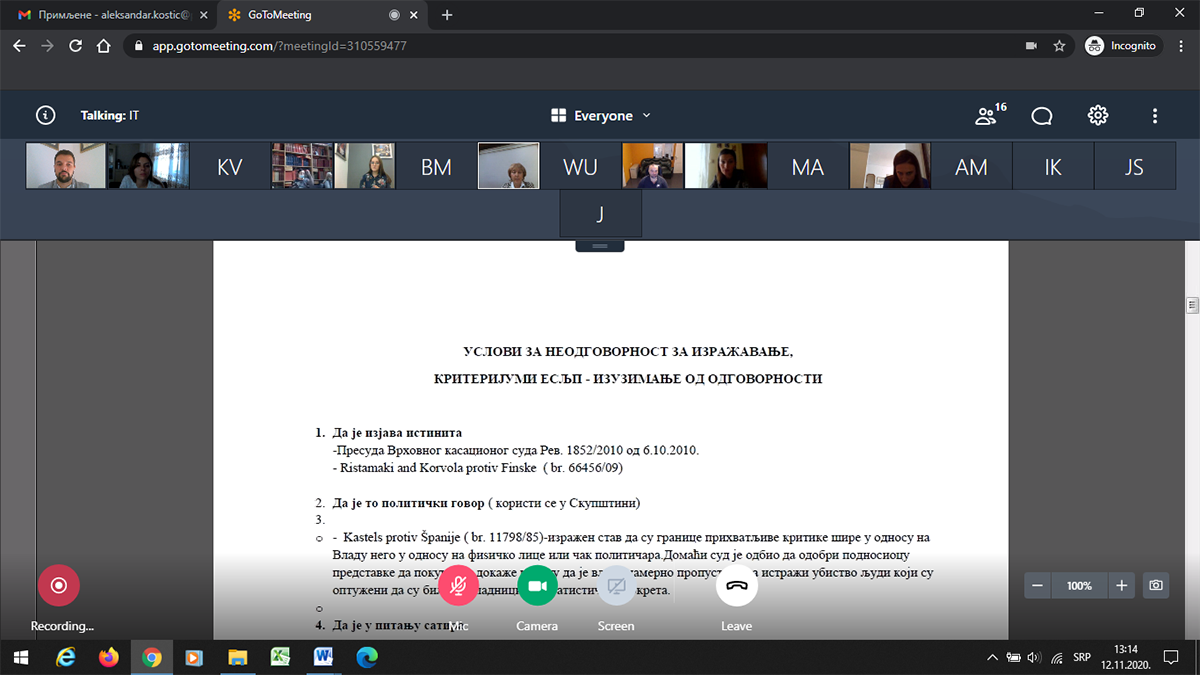1200x675 pixels.
Task: Expand the Everyone view dropdown
Action: pyautogui.click(x=601, y=116)
